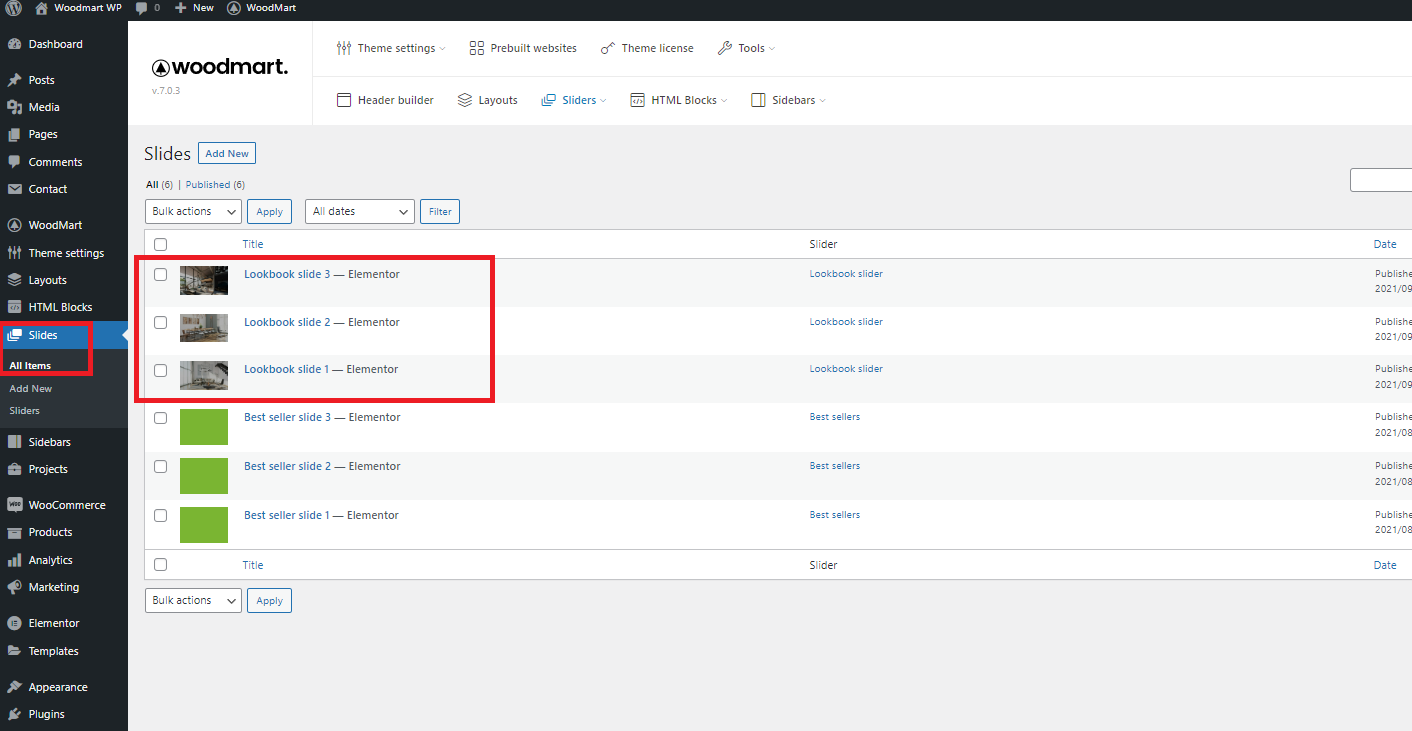Open Theme license in header navigation
The image size is (1412, 731).
coord(647,48)
